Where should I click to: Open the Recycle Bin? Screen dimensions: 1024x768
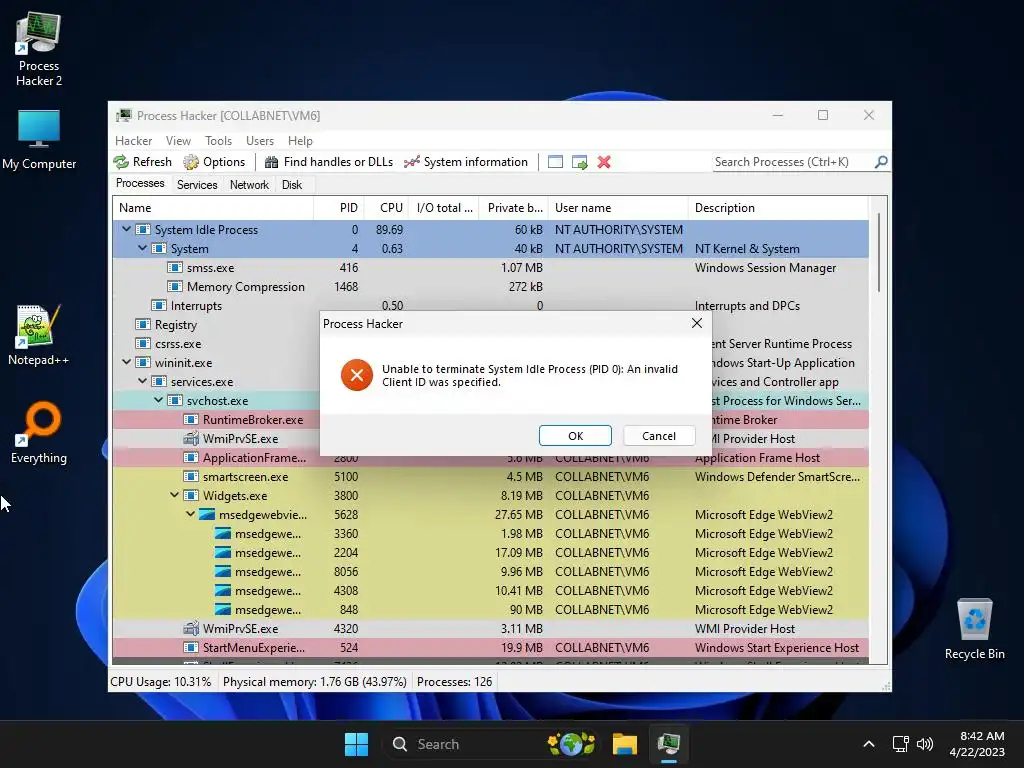pos(974,629)
